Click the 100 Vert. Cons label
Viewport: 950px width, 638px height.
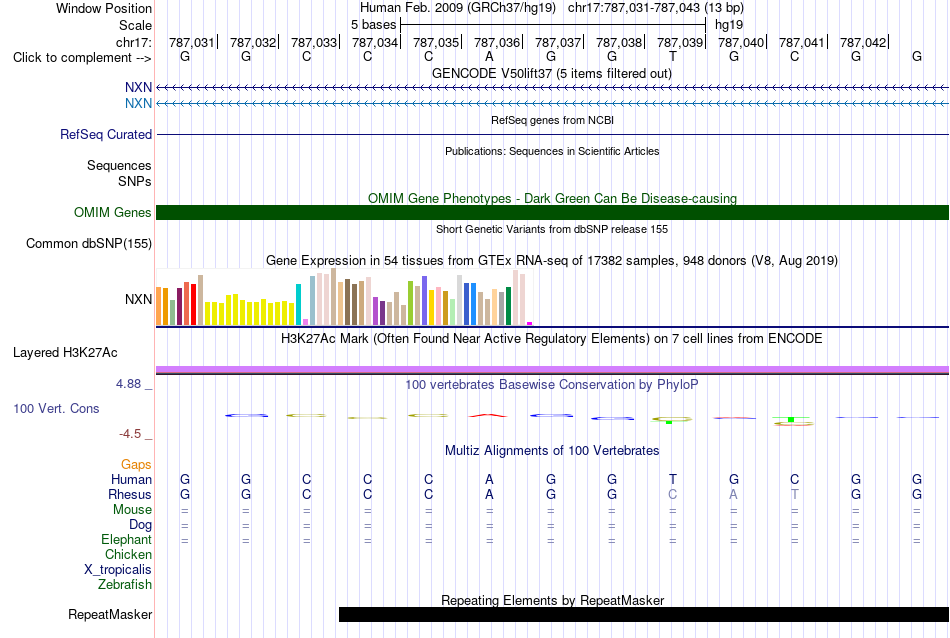56,408
